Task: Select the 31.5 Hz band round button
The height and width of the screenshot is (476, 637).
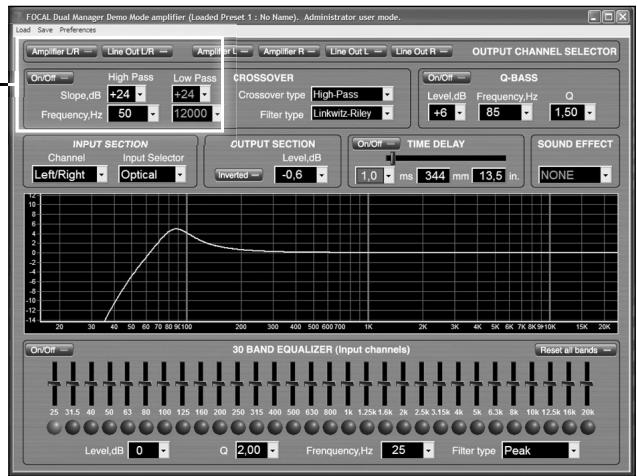Action: [x=73, y=427]
